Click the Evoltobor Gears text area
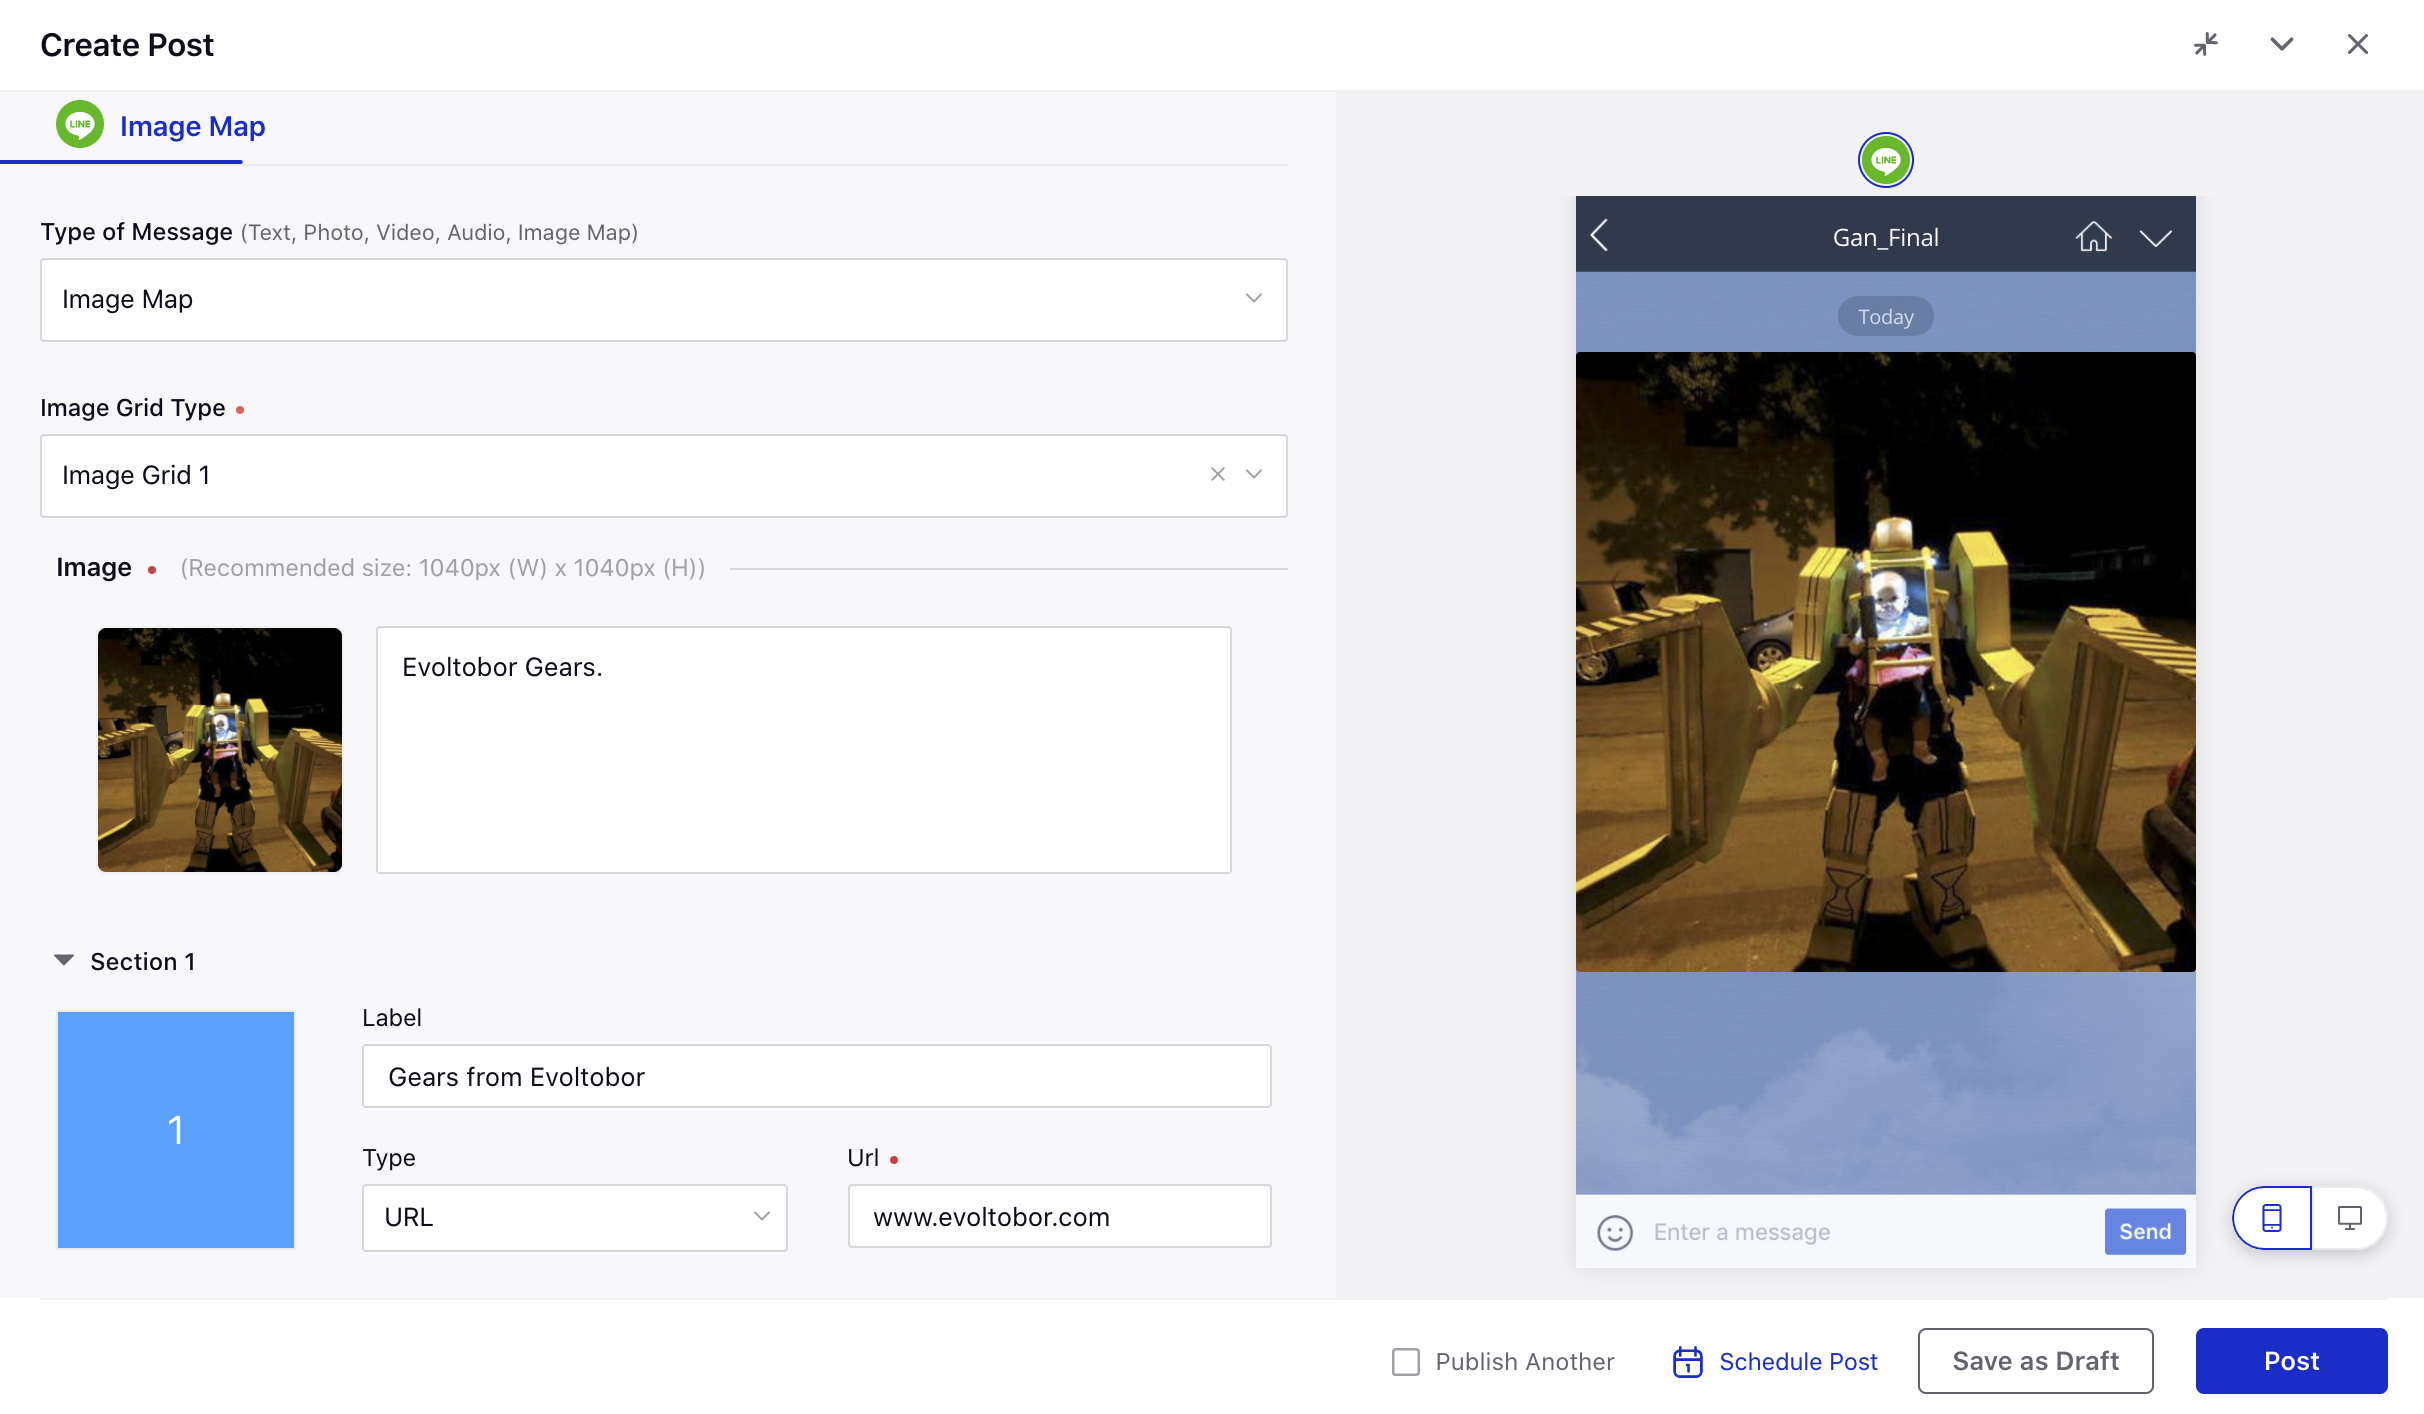Viewport: 2424px width, 1414px height. [804, 750]
